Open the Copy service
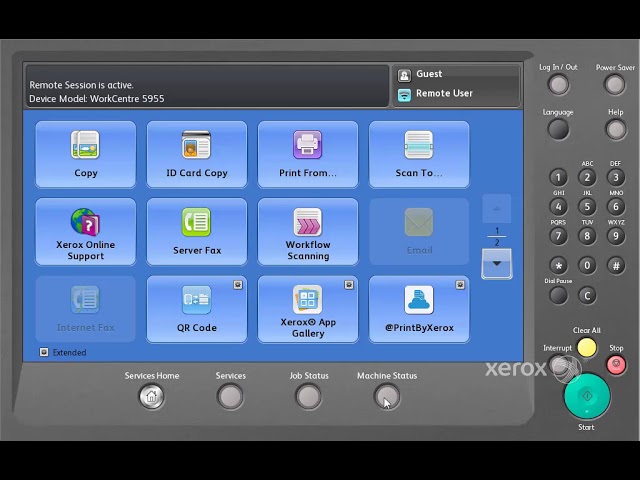This screenshot has width=640, height=480. tap(86, 154)
